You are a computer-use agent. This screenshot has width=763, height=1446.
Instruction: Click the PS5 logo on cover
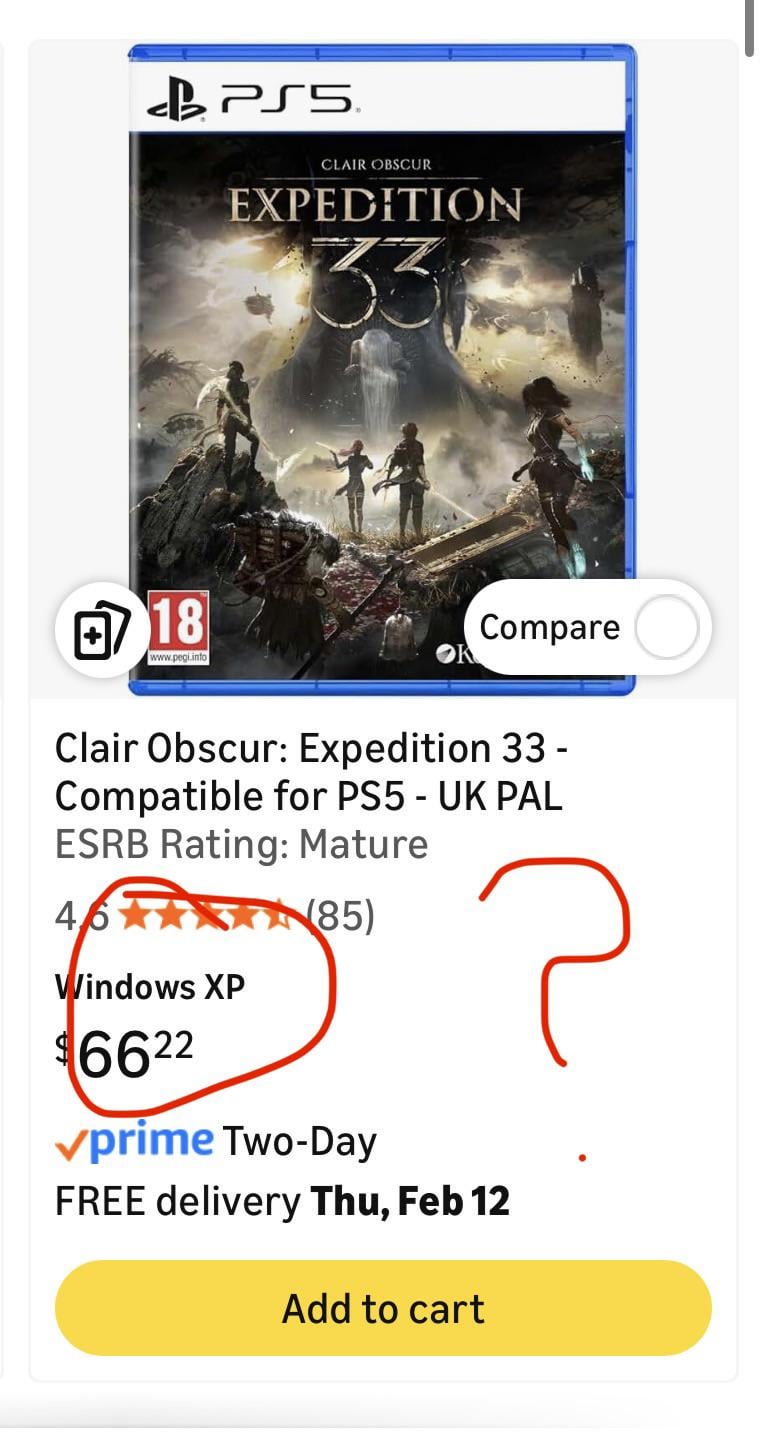pos(249,98)
